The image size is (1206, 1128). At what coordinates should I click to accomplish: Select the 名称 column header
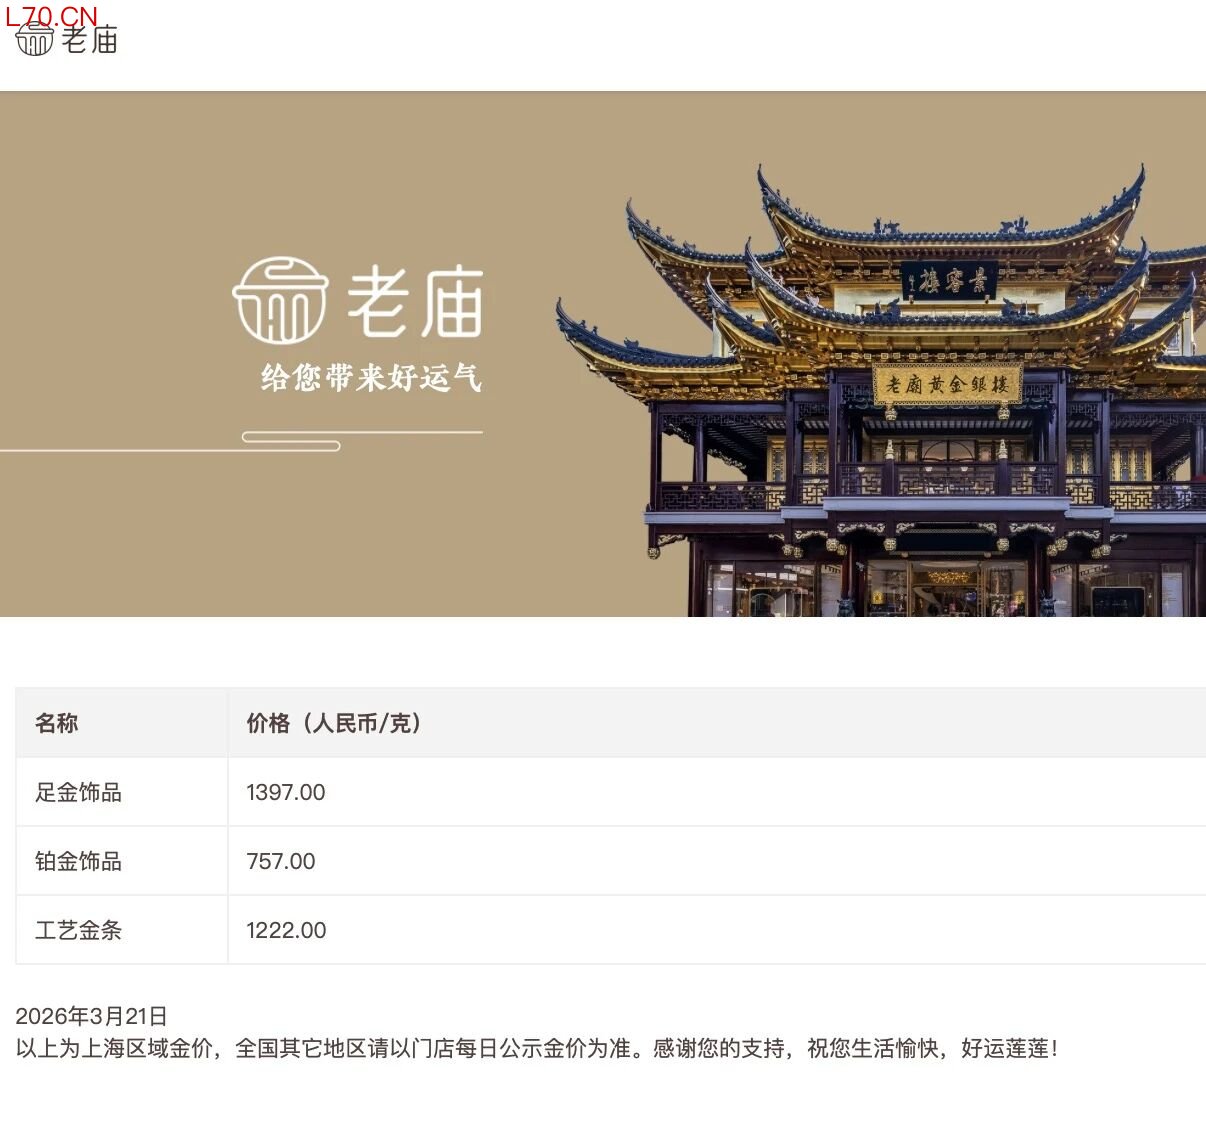click(57, 723)
